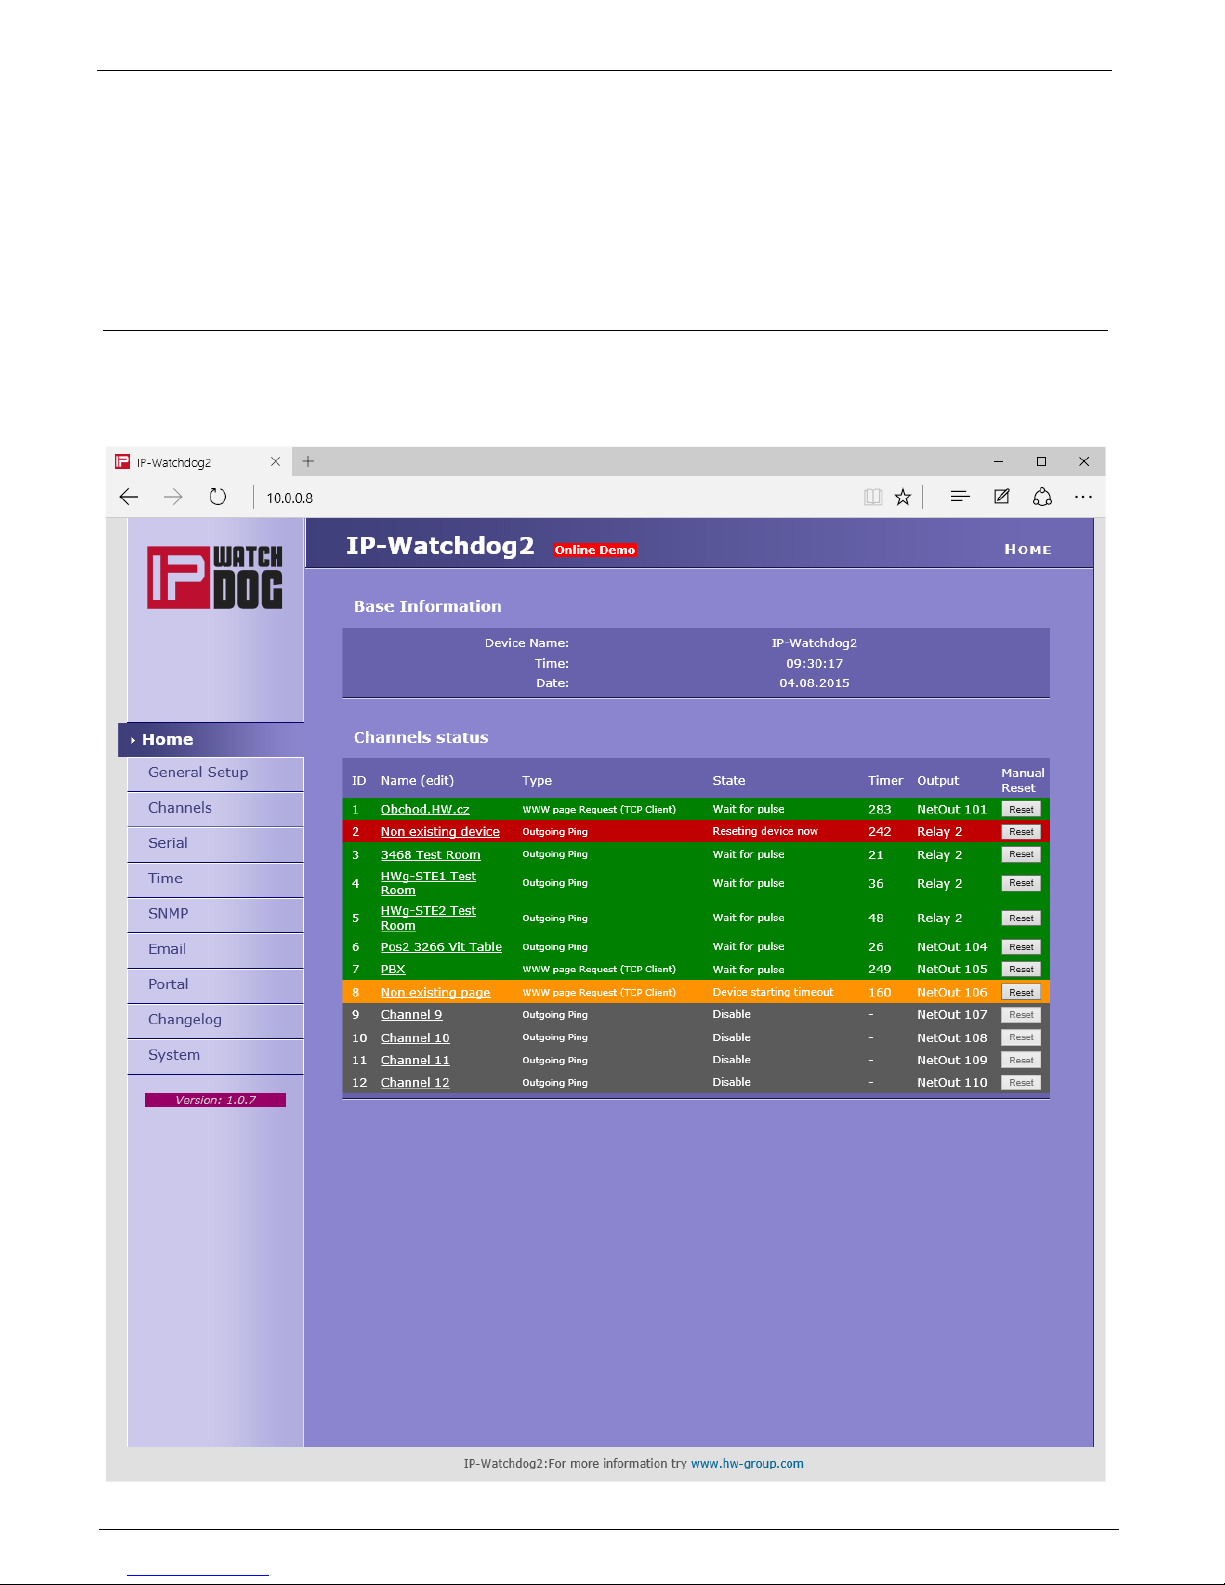Image resolution: width=1225 pixels, height=1585 pixels.
Task: Open reading view book icon
Action: point(873,497)
